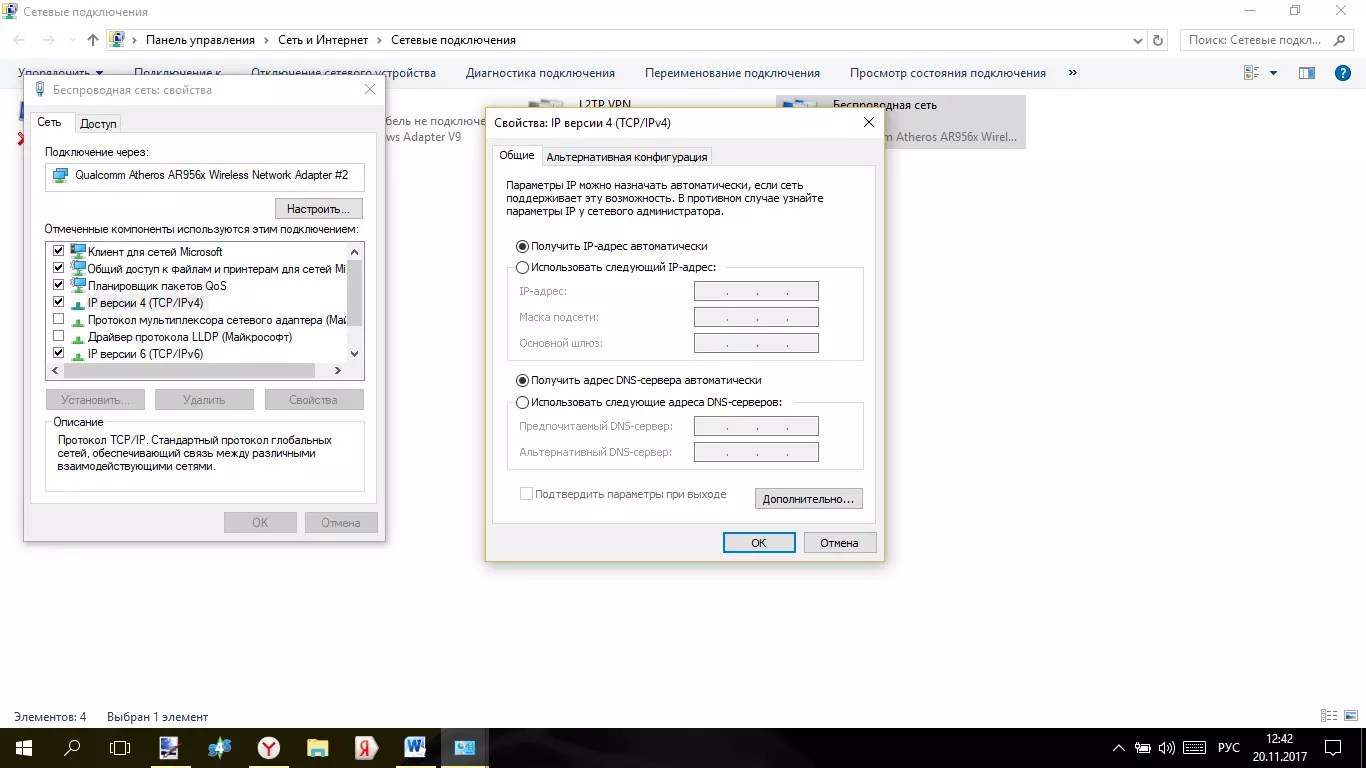
Task: Select 'Использовать следующий IP-адрес' radio button
Action: point(522,267)
